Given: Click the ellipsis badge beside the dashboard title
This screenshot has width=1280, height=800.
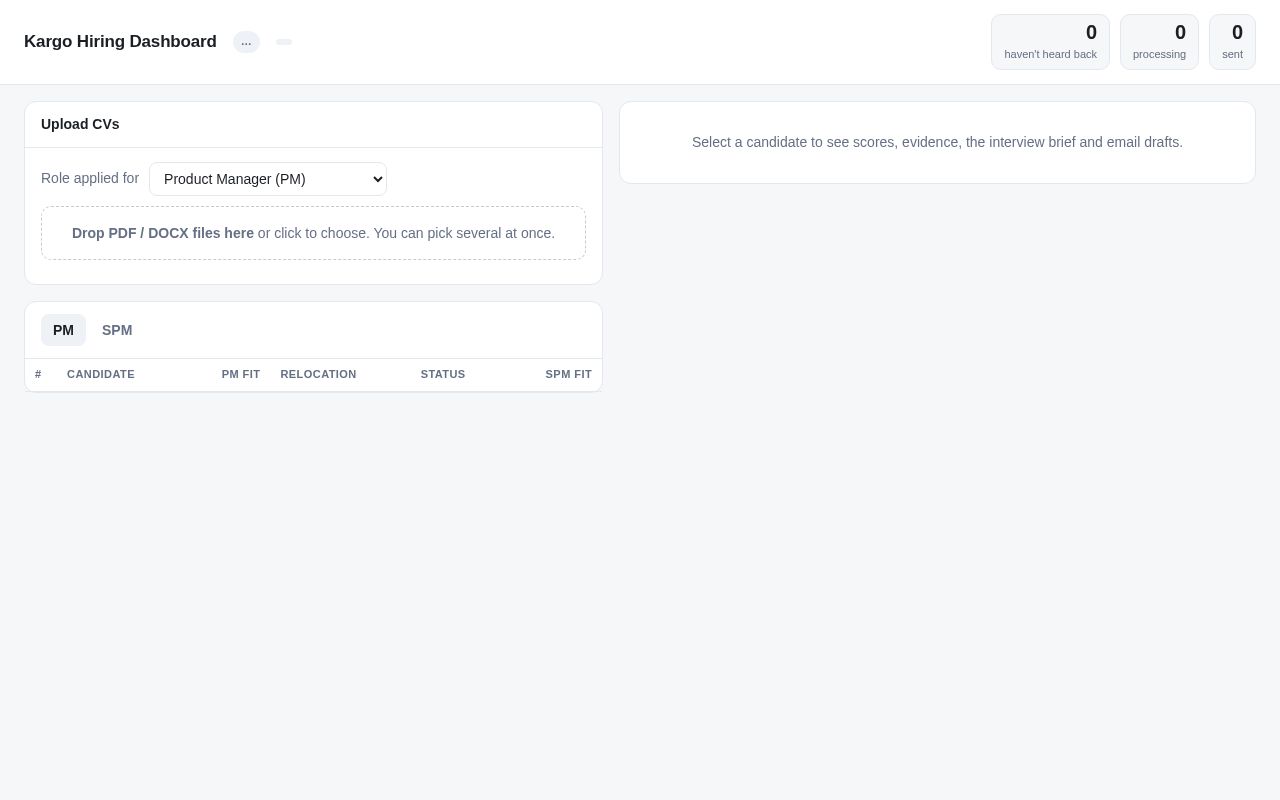Looking at the screenshot, I should pyautogui.click(x=246, y=42).
